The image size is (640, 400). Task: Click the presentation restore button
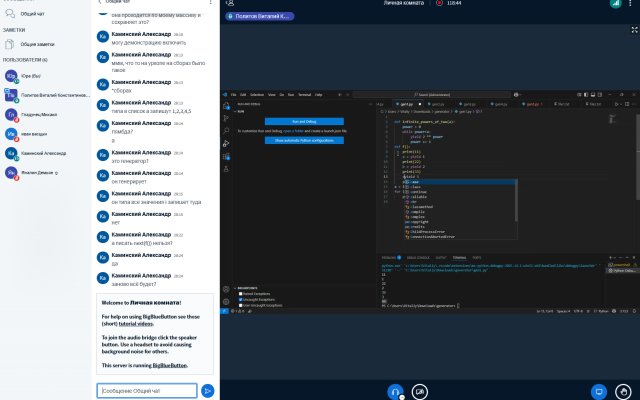599,392
